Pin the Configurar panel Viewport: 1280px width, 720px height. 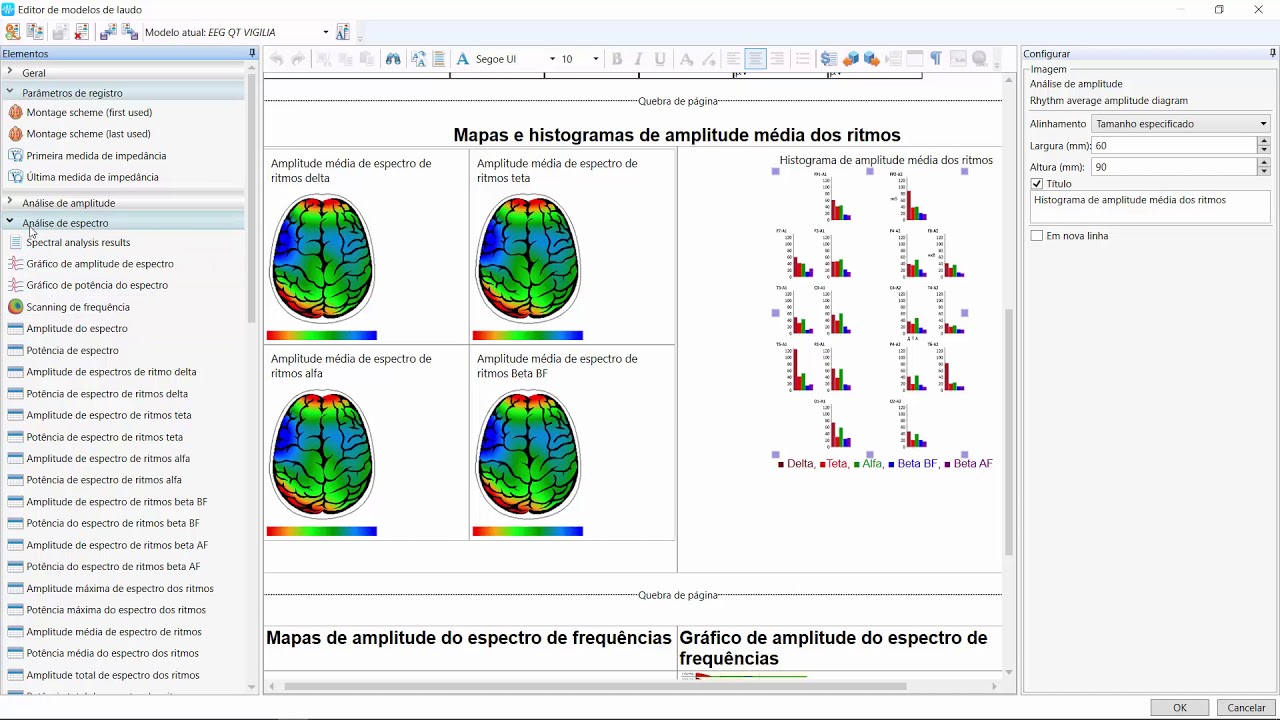point(1272,53)
